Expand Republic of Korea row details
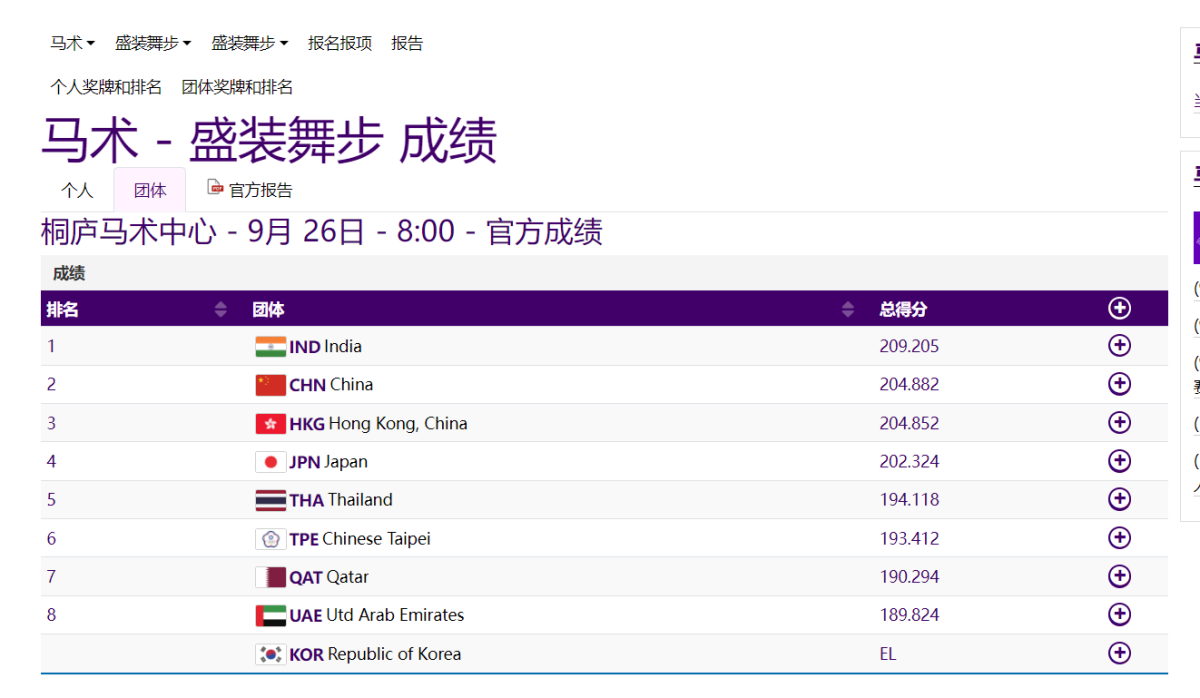1200x698 pixels. point(1119,653)
